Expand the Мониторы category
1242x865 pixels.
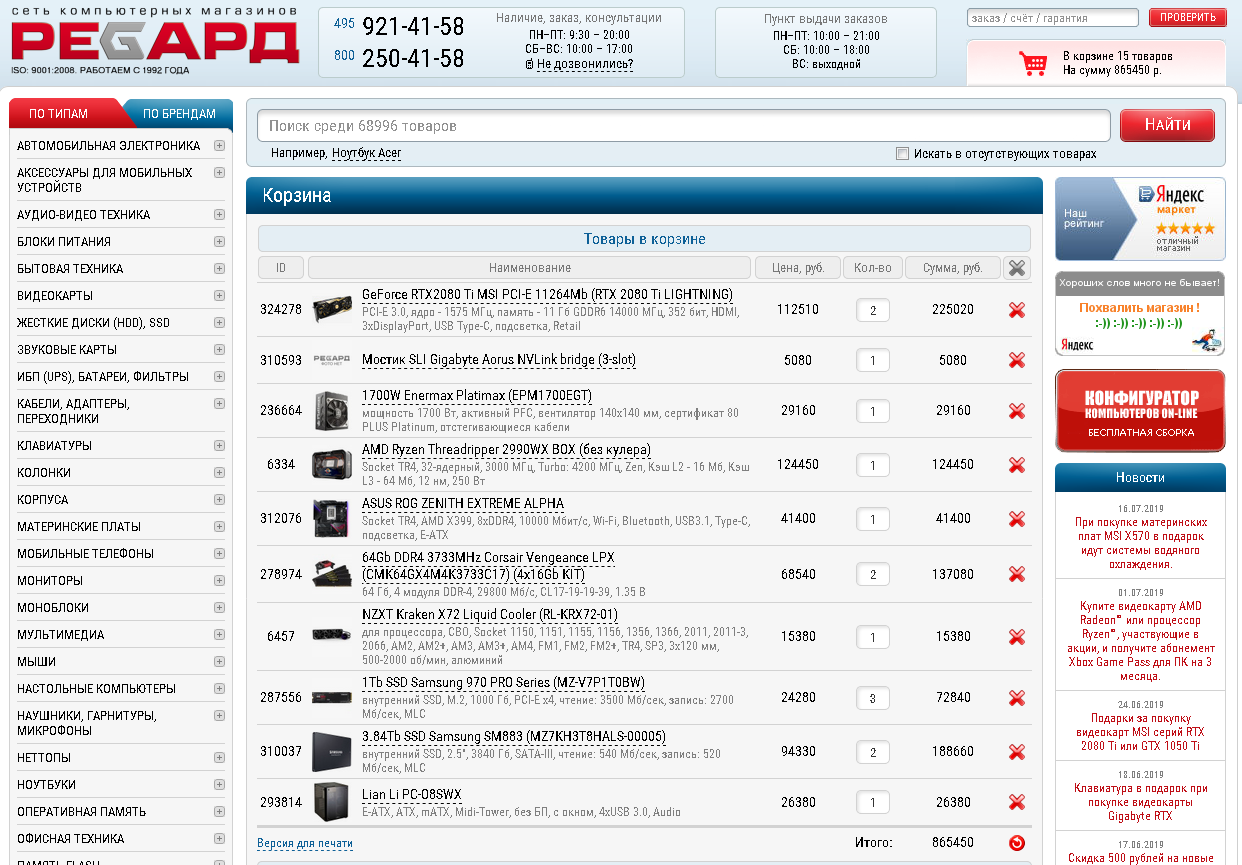219,581
